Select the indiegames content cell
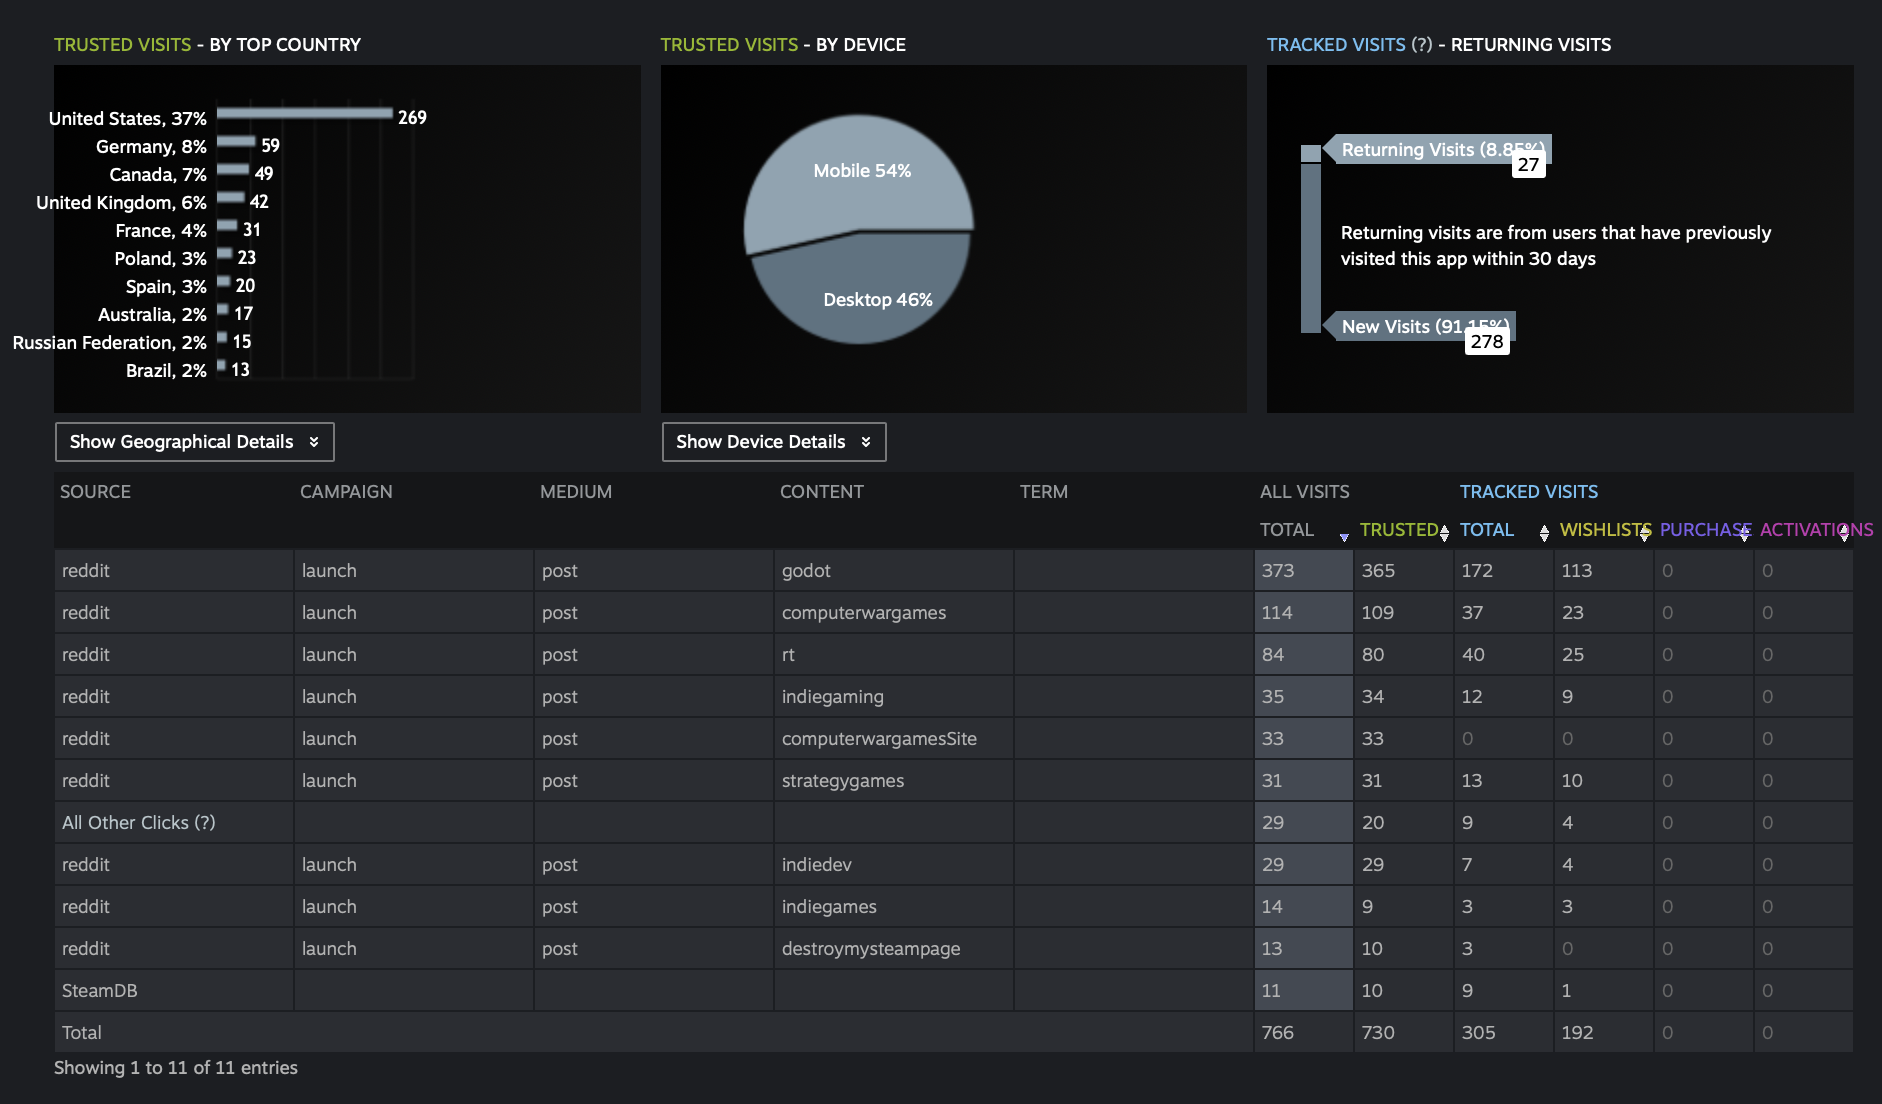This screenshot has height=1104, width=1882. coord(894,907)
